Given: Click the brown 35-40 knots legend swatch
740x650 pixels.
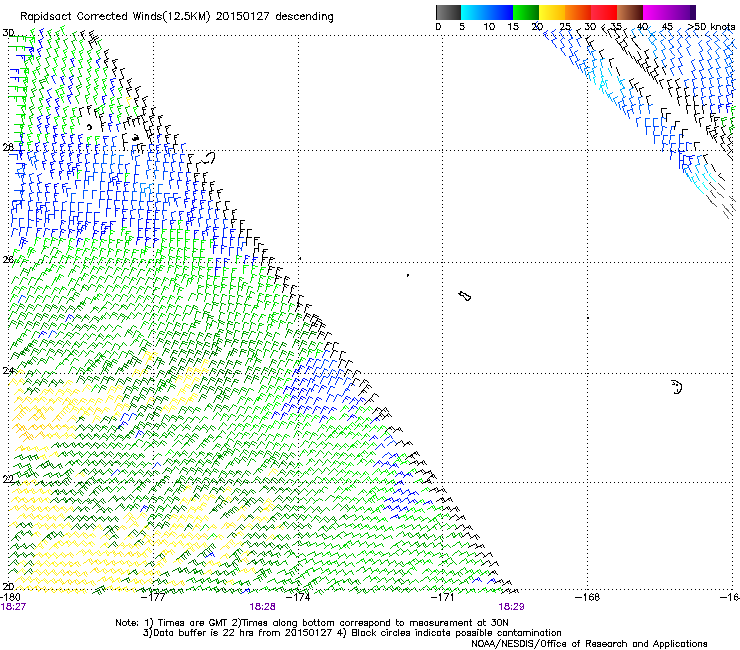Looking at the screenshot, I should [x=630, y=12].
